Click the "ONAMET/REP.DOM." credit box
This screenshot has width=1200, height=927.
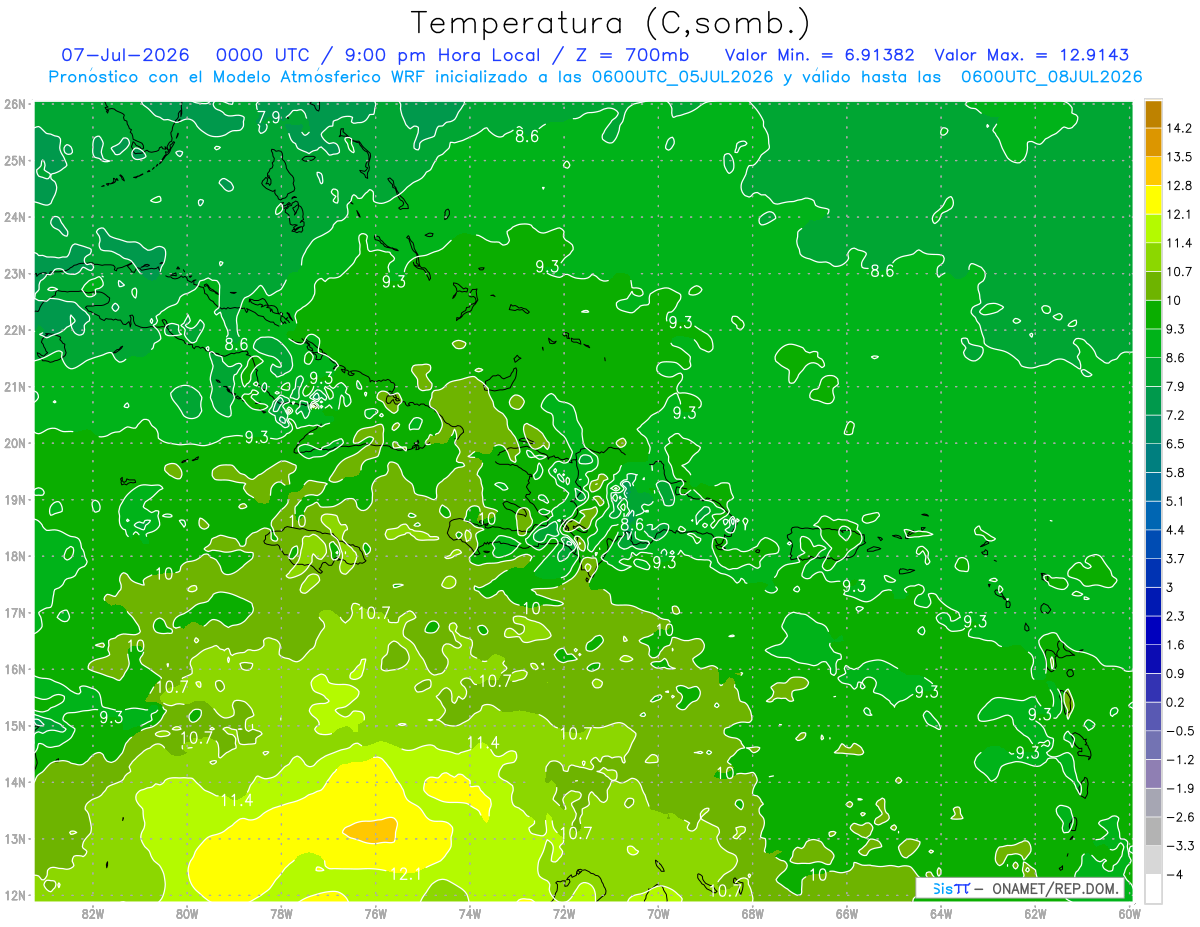pos(1019,888)
